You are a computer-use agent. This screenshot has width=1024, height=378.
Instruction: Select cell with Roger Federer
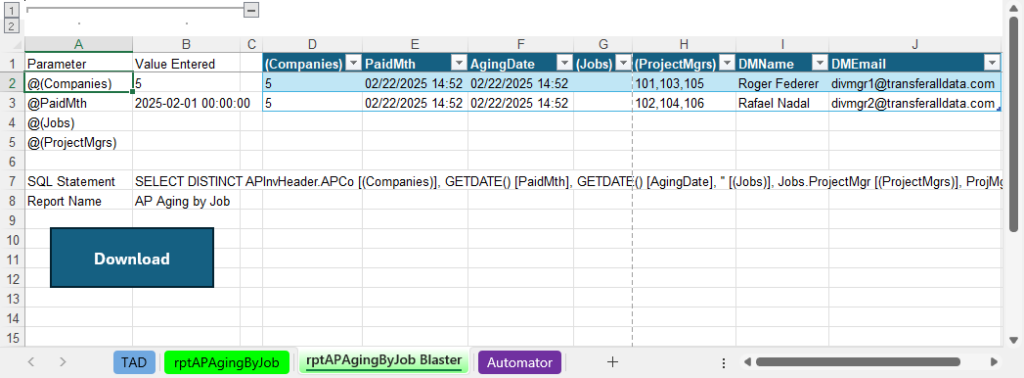782,83
